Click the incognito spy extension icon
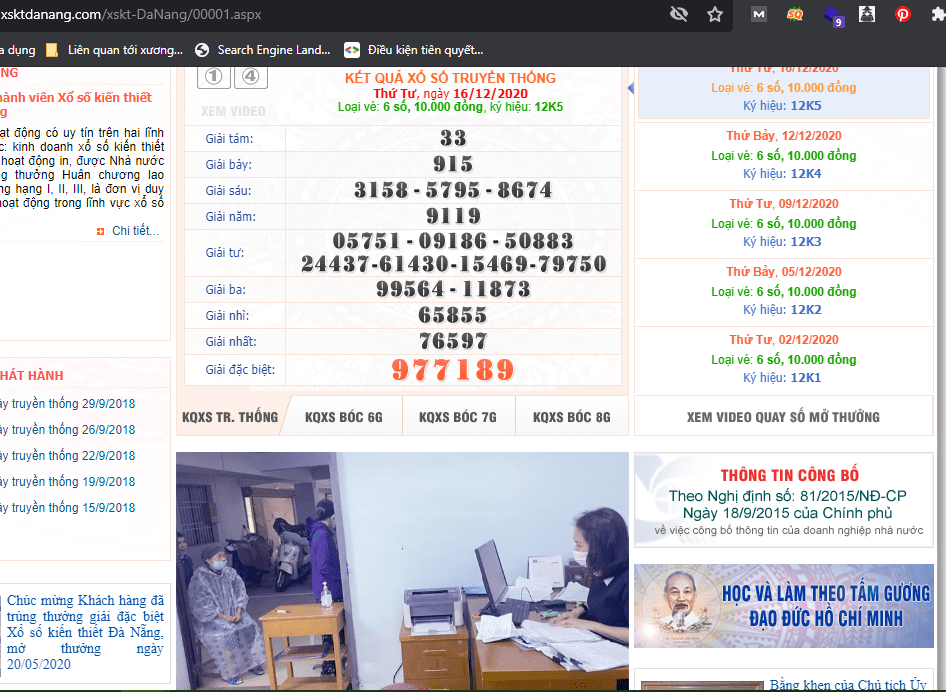 tap(866, 14)
